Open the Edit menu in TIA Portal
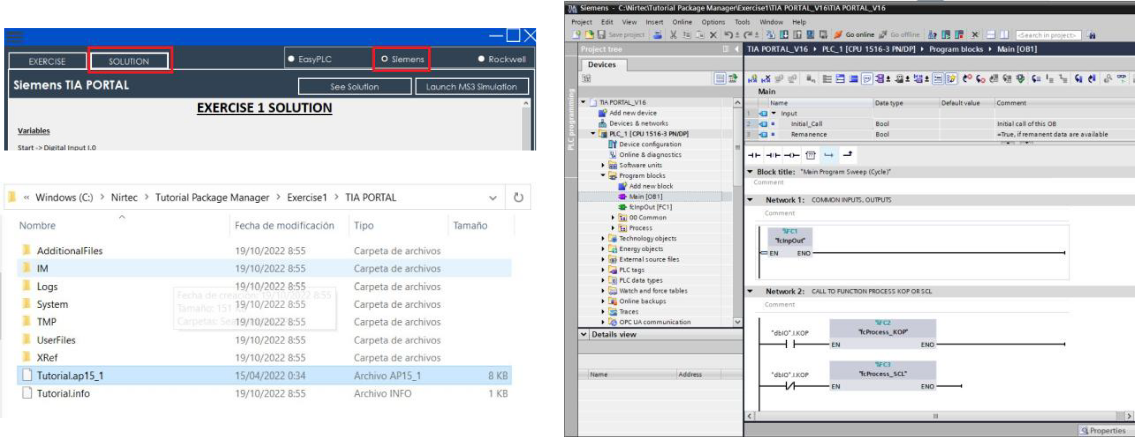This screenshot has width=1135, height=437. pos(607,22)
